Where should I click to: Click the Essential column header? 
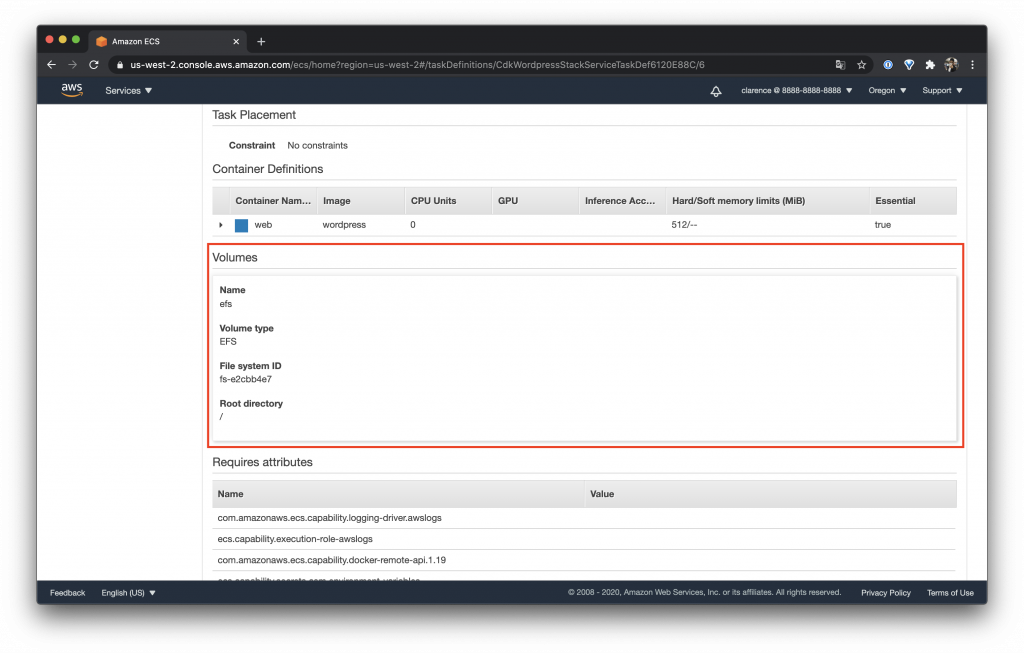point(913,201)
